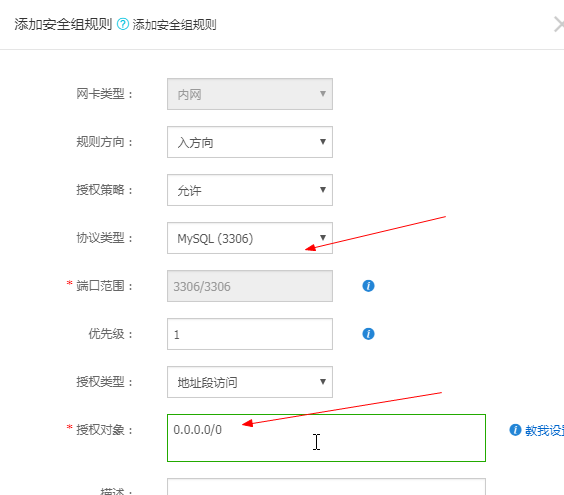
Task: Click the 优先级 label
Action: click(x=111, y=334)
